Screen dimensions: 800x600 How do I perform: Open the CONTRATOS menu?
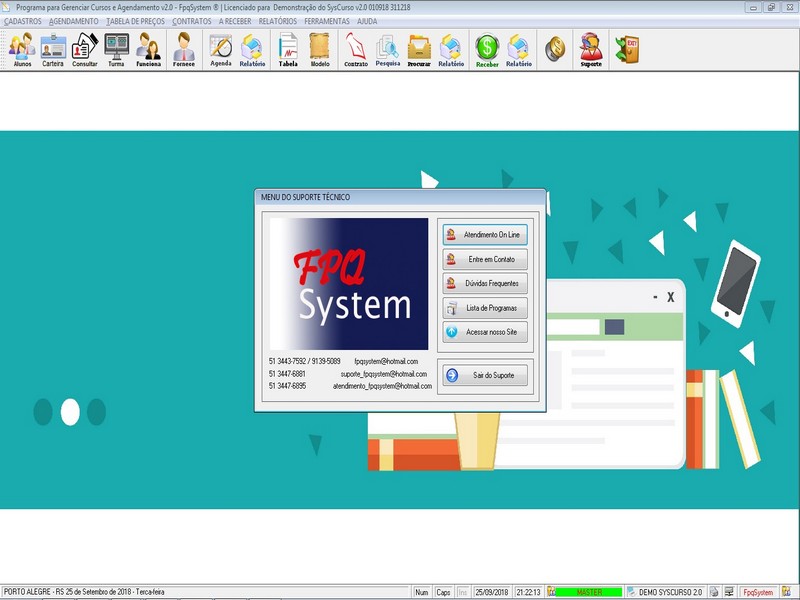191,21
